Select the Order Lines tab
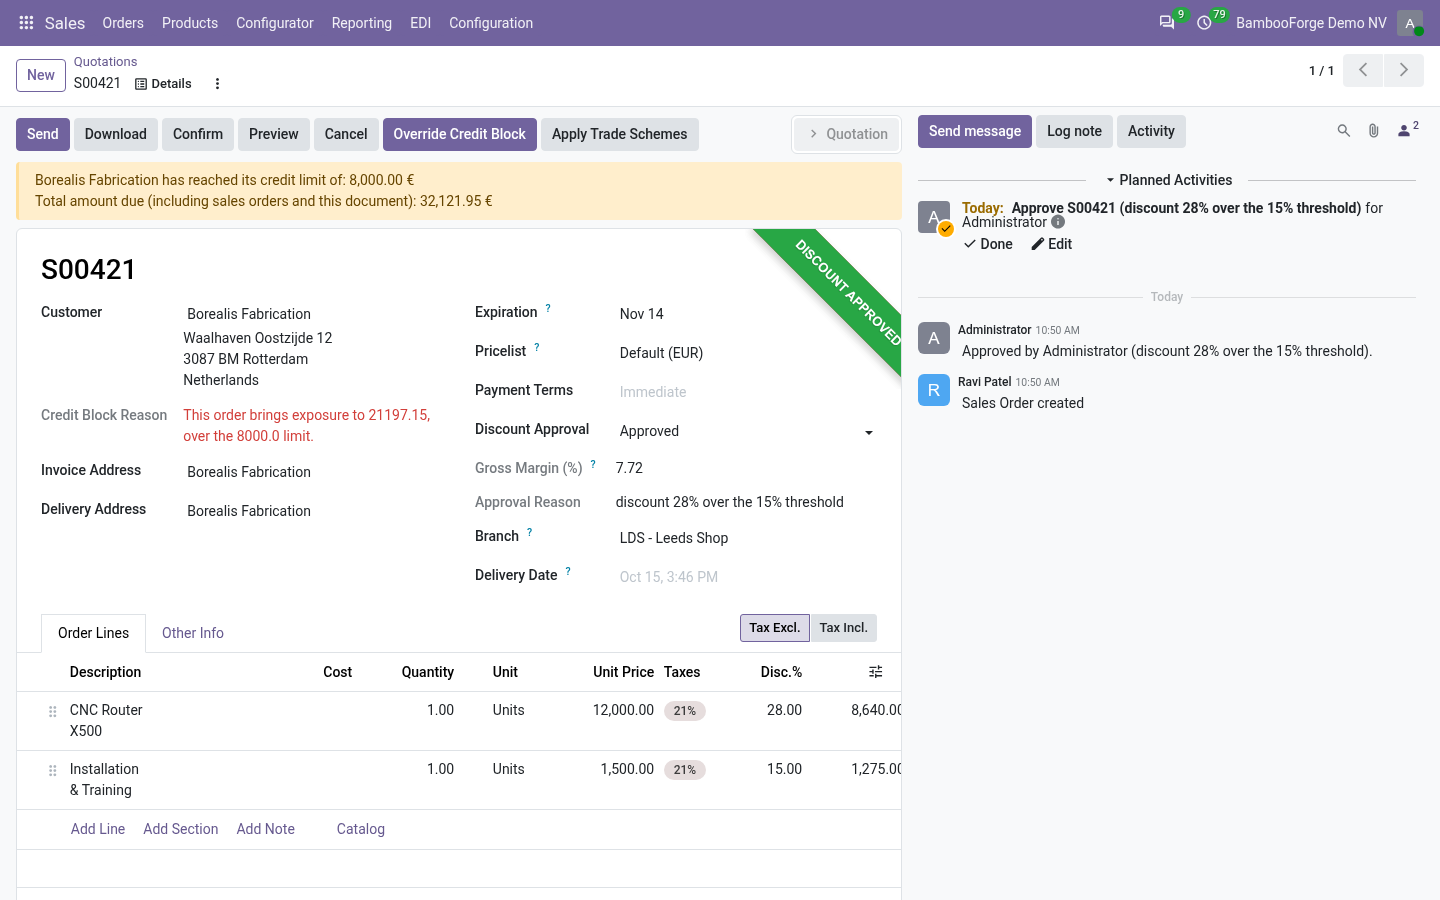Image resolution: width=1440 pixels, height=900 pixels. [x=93, y=633]
